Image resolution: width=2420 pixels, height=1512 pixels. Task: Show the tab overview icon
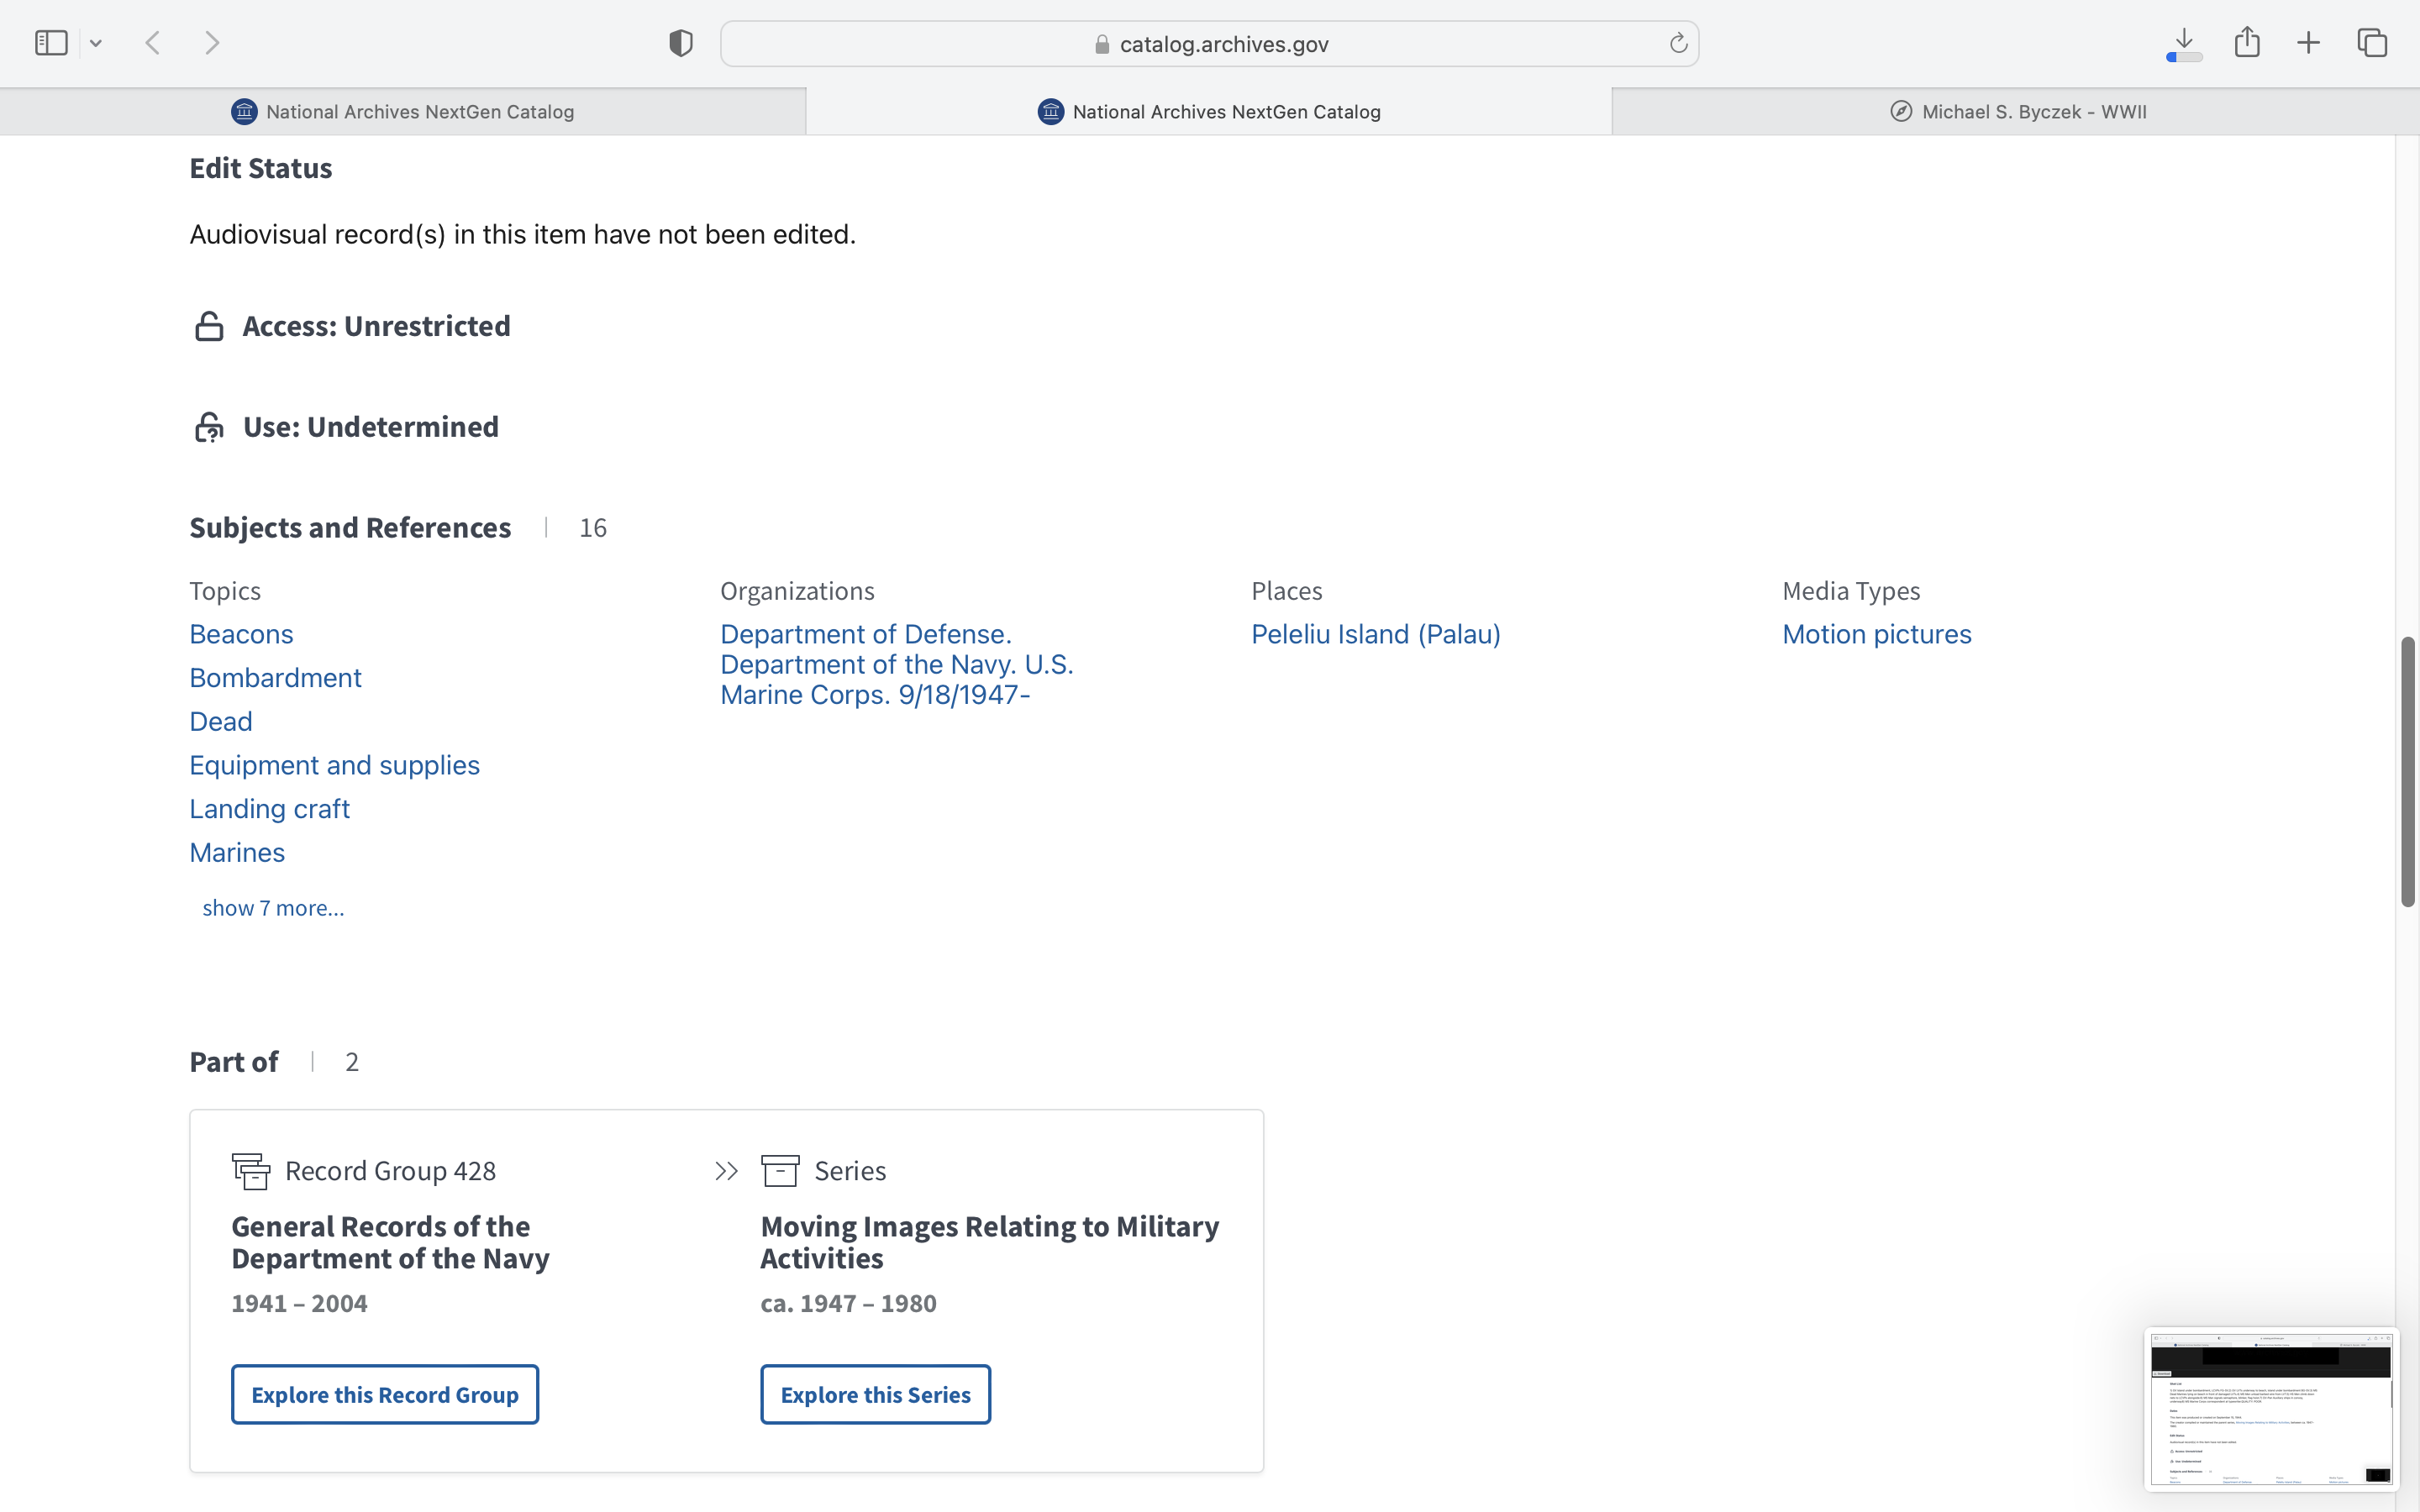coord(2372,43)
